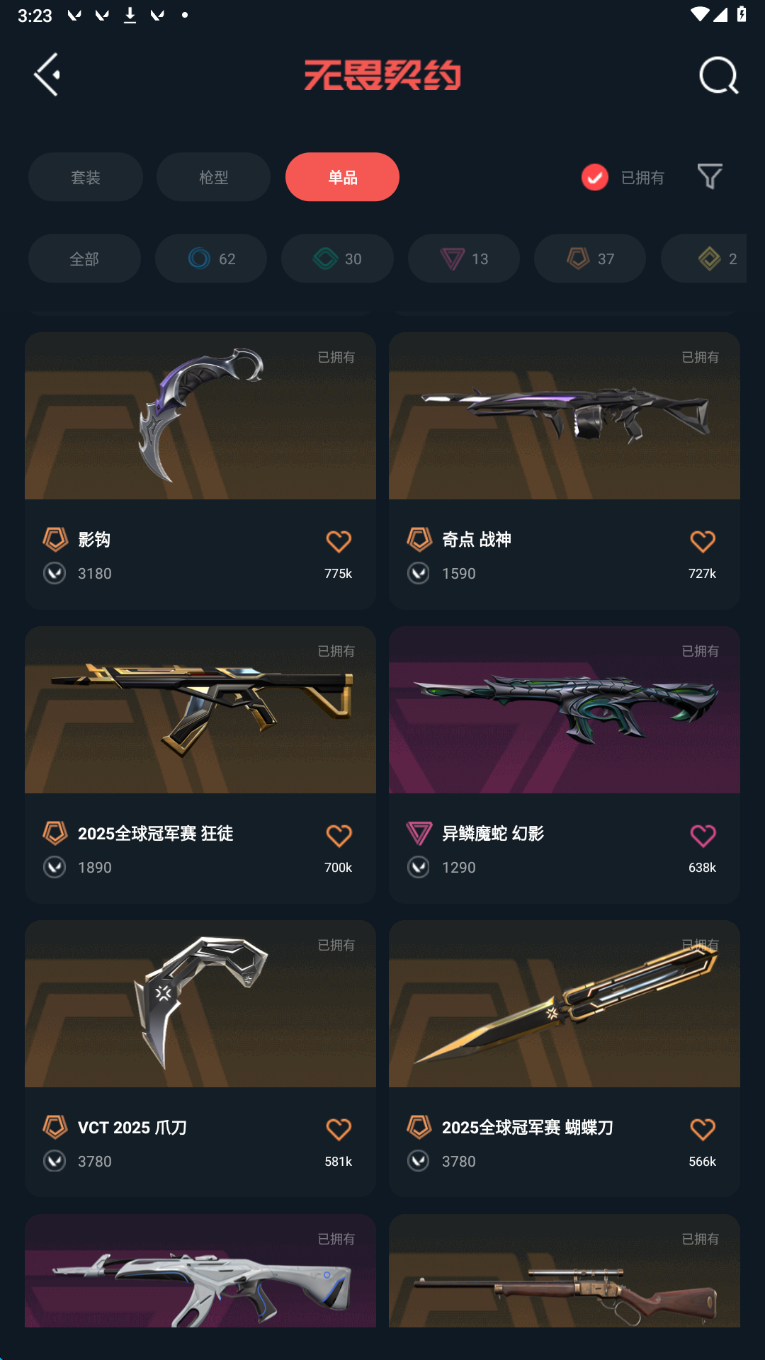Select the 全部 rarity filter
765x1360 pixels.
click(84, 259)
